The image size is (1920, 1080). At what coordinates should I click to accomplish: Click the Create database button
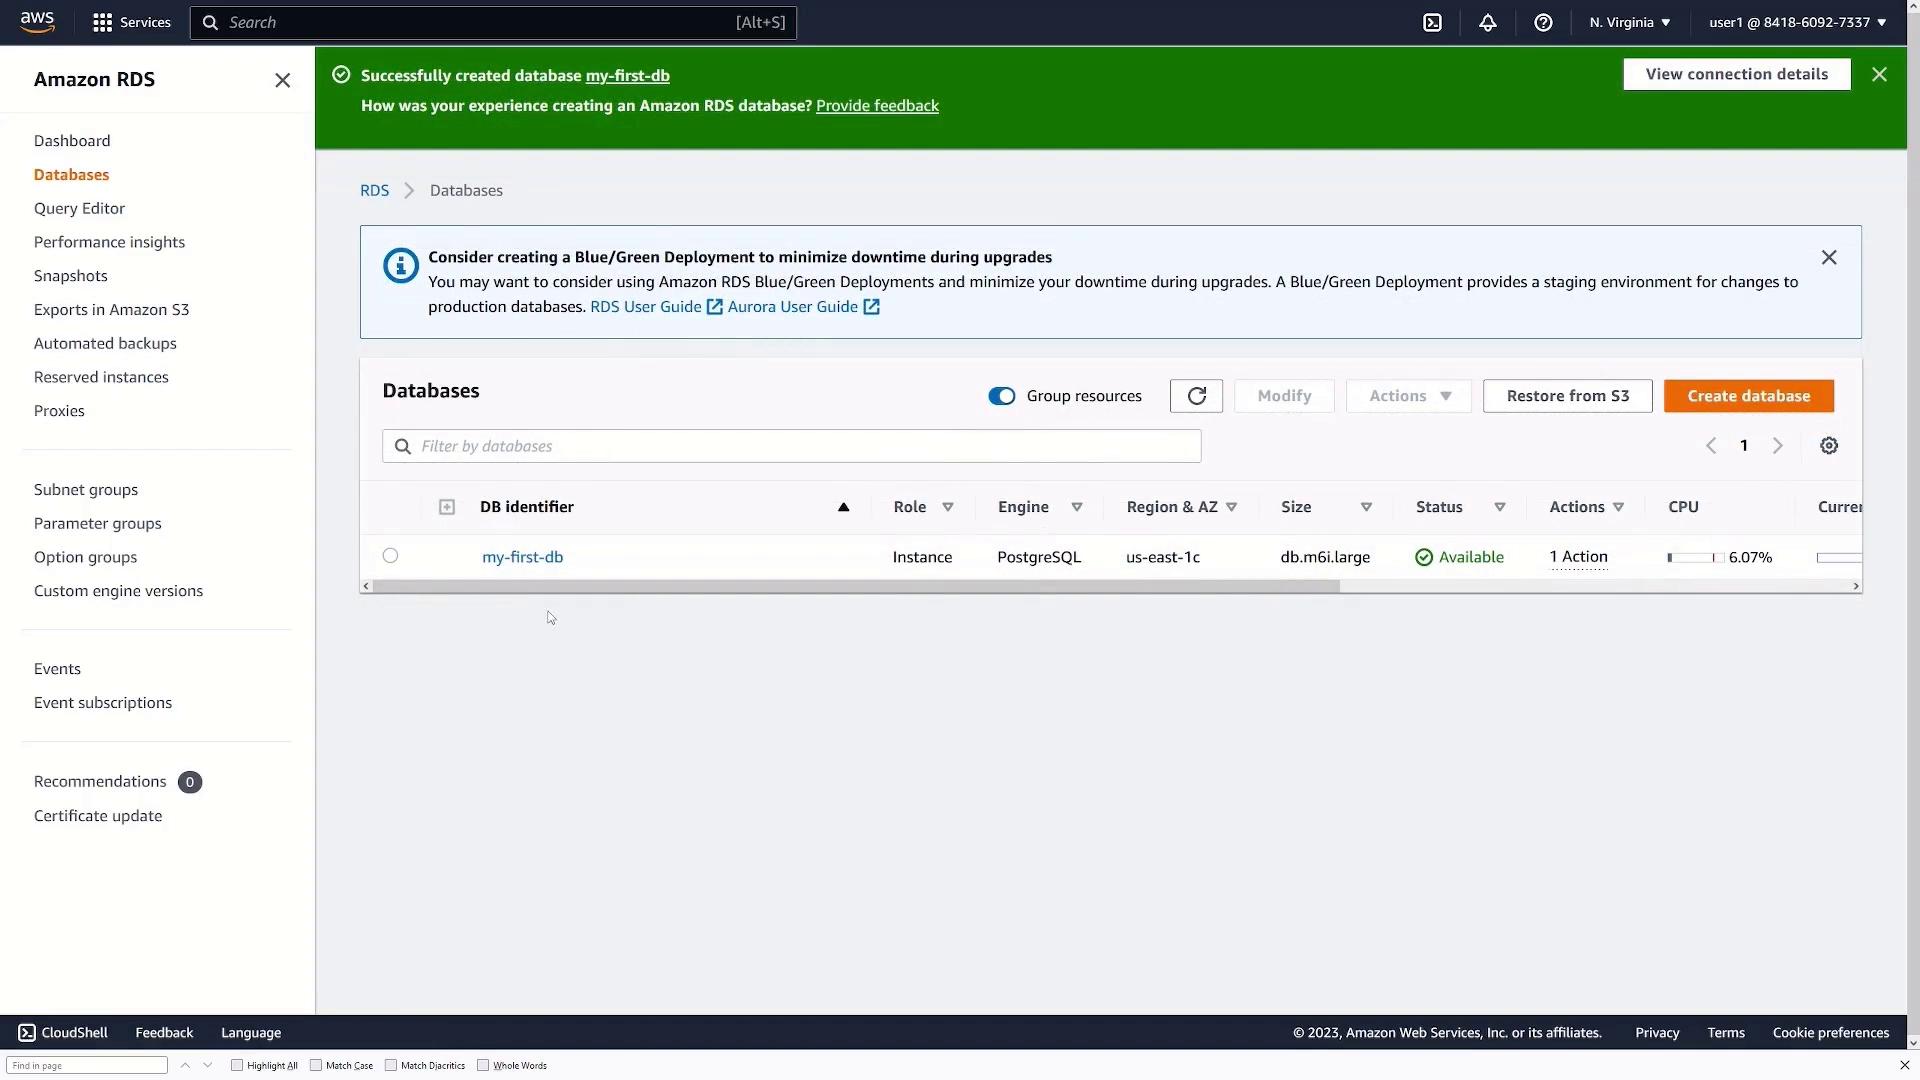click(x=1748, y=396)
